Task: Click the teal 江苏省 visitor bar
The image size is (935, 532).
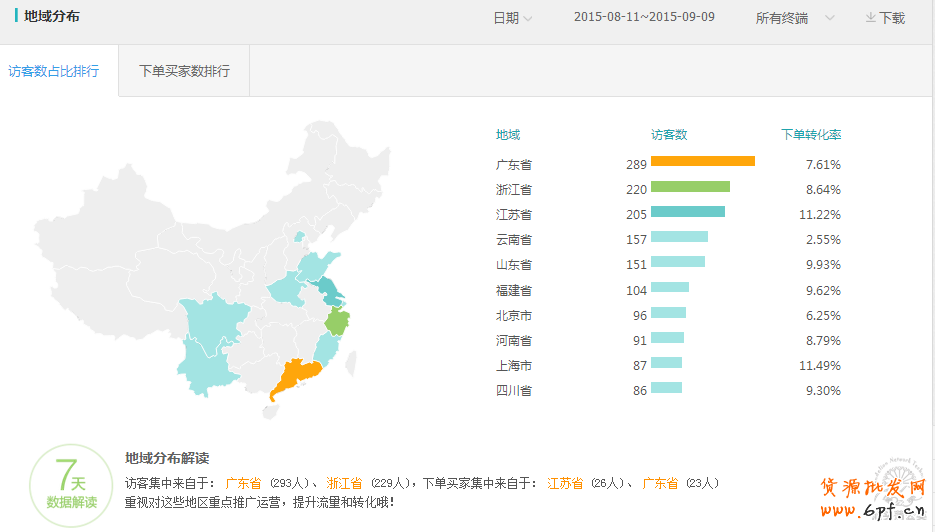Action: [687, 212]
